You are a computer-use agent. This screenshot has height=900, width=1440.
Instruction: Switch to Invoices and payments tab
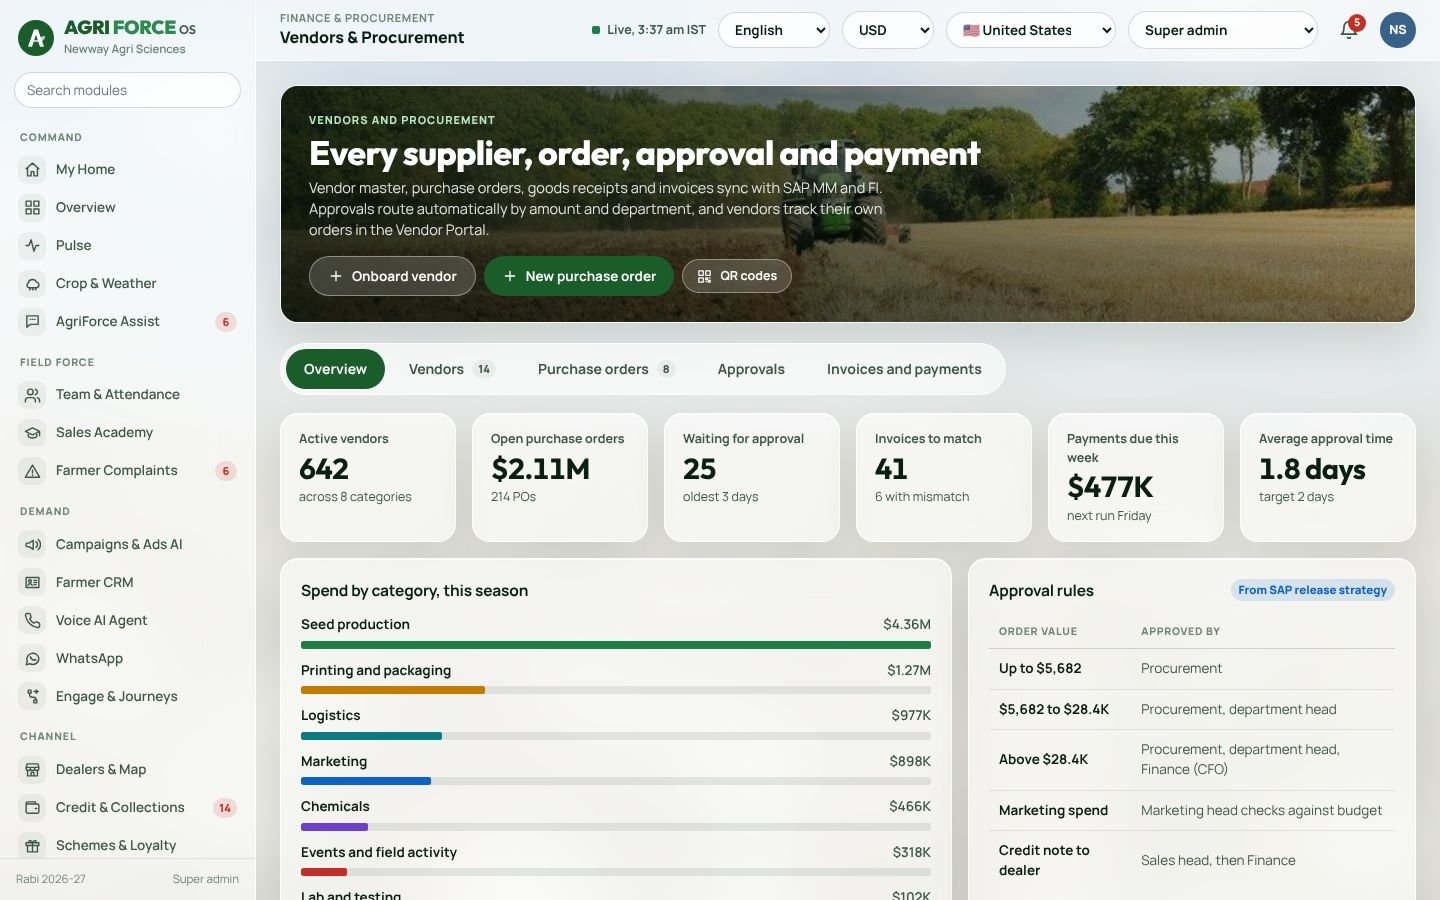904,369
